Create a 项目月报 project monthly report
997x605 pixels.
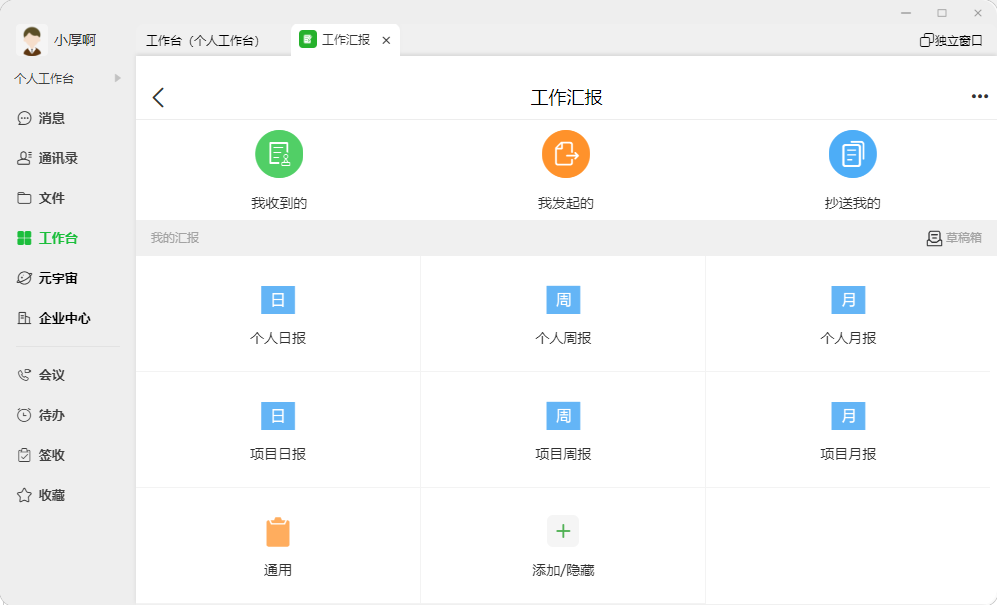848,431
